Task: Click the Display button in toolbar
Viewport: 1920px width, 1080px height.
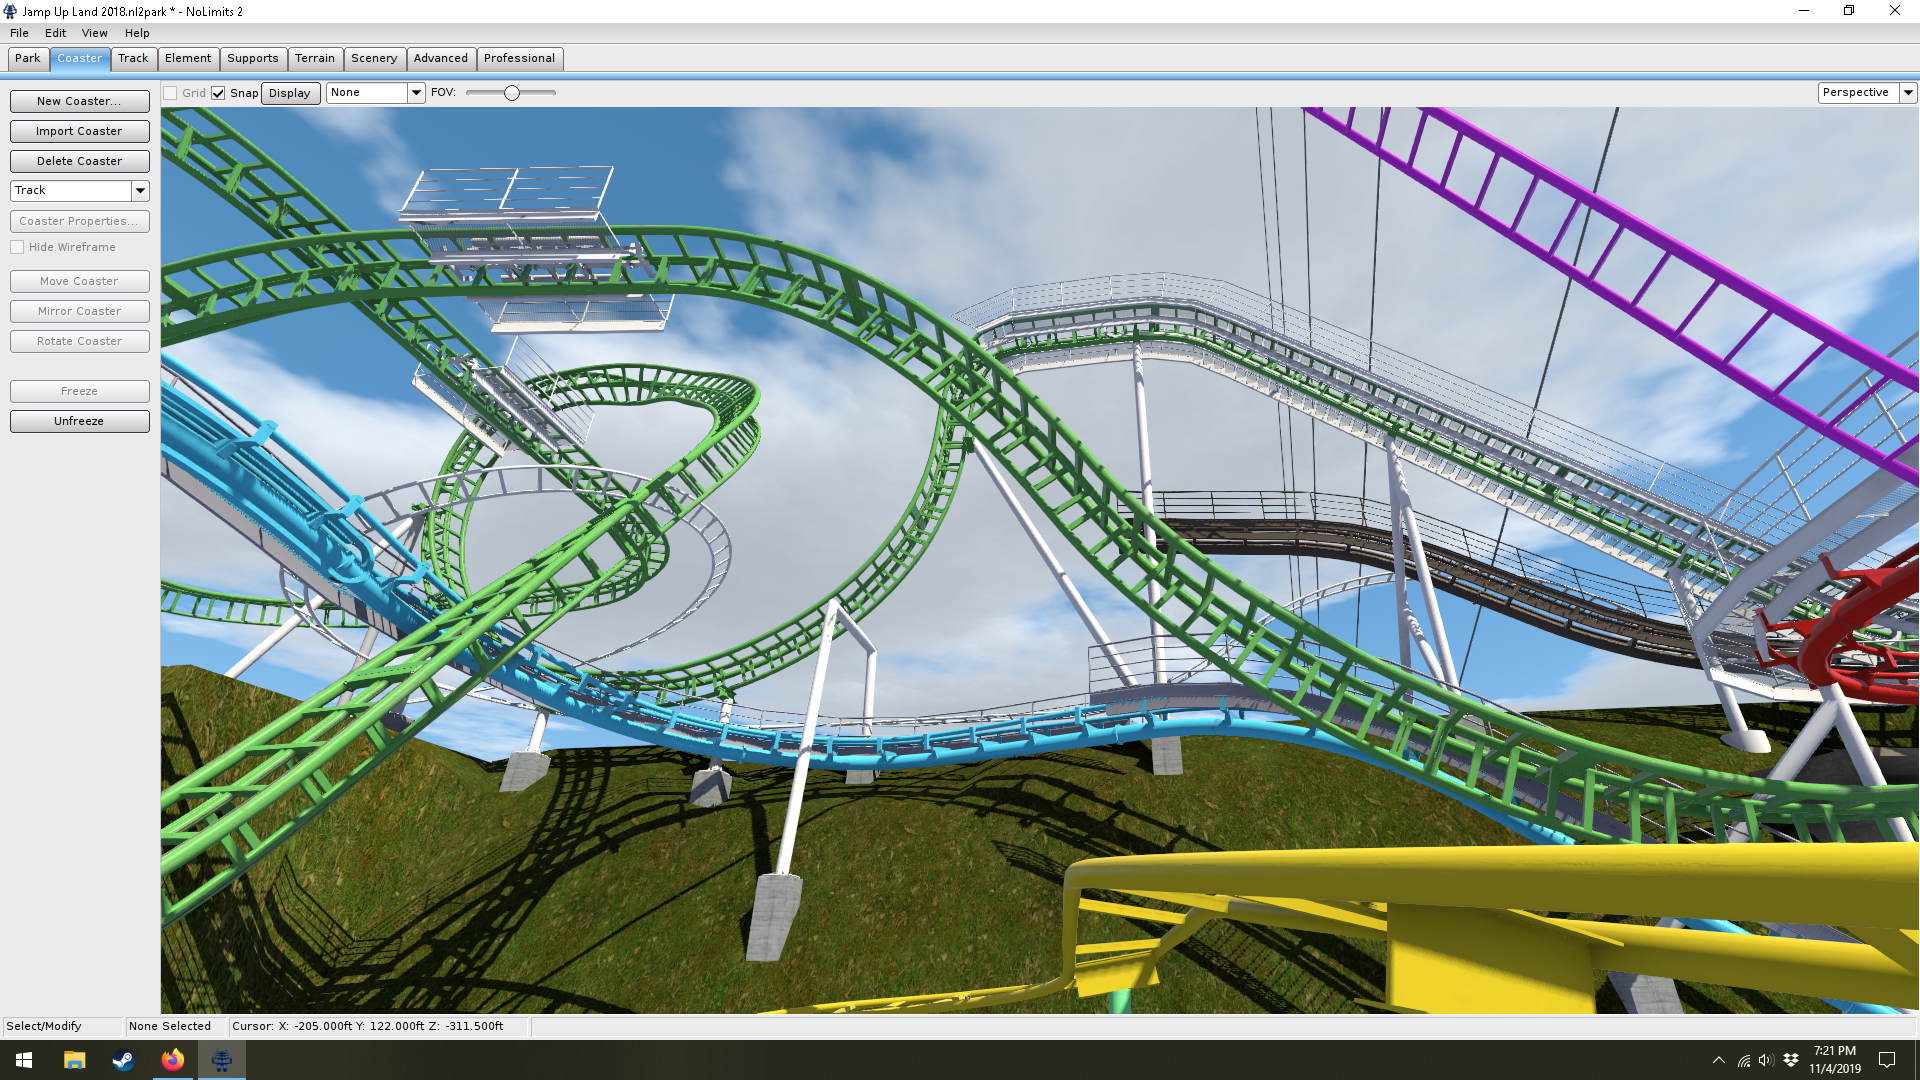Action: click(x=289, y=93)
